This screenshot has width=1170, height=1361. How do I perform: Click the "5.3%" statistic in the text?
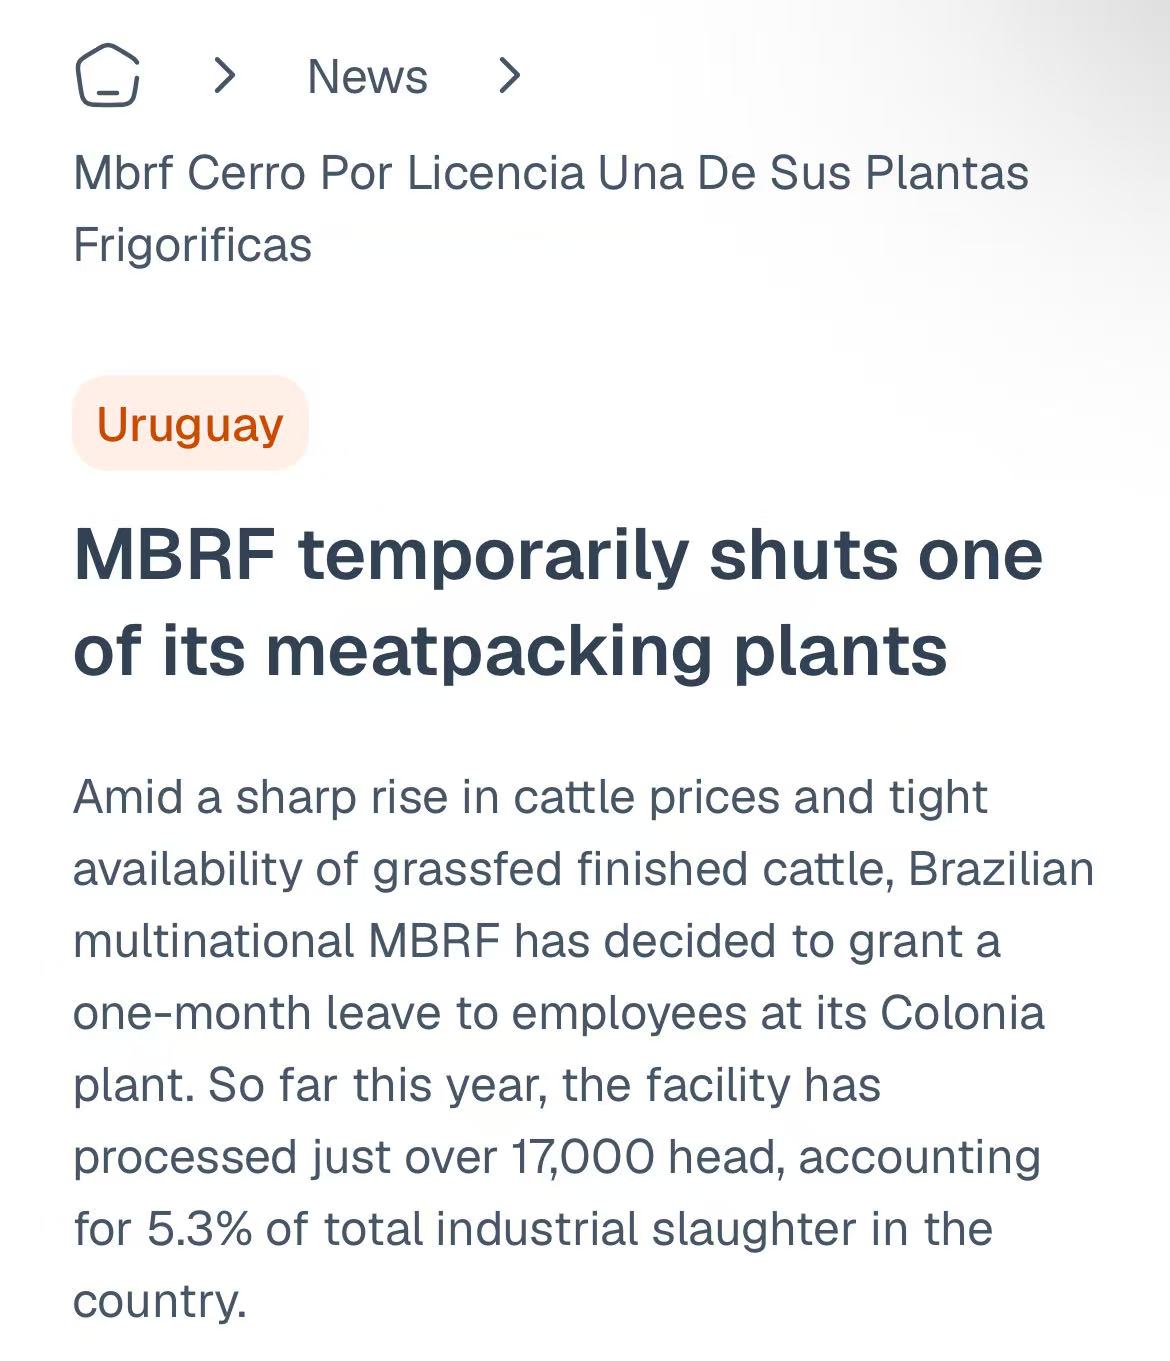click(x=199, y=1230)
